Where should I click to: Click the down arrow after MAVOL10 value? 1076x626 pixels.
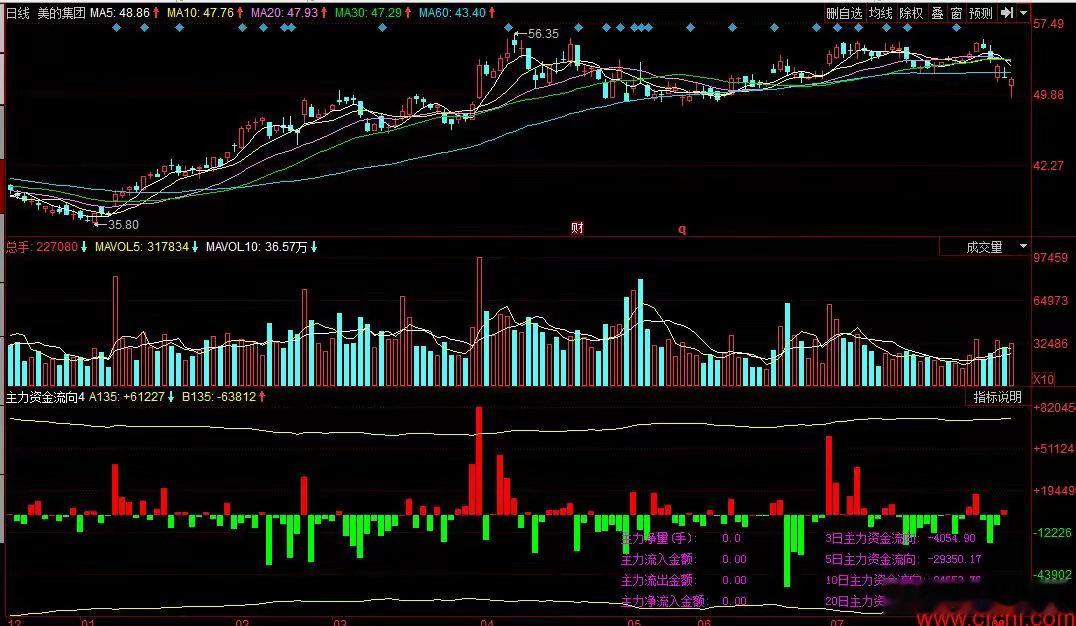point(314,246)
